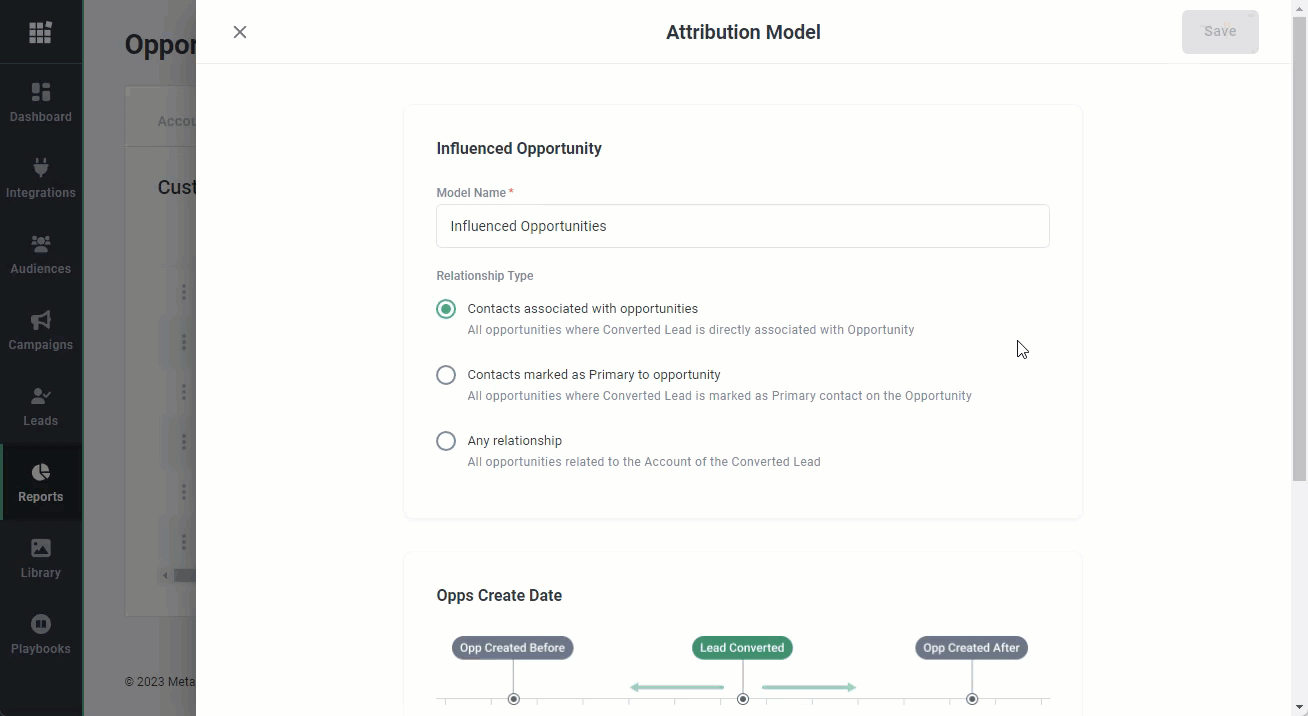Navigate to Playbooks
The height and width of the screenshot is (716, 1308).
(40, 634)
